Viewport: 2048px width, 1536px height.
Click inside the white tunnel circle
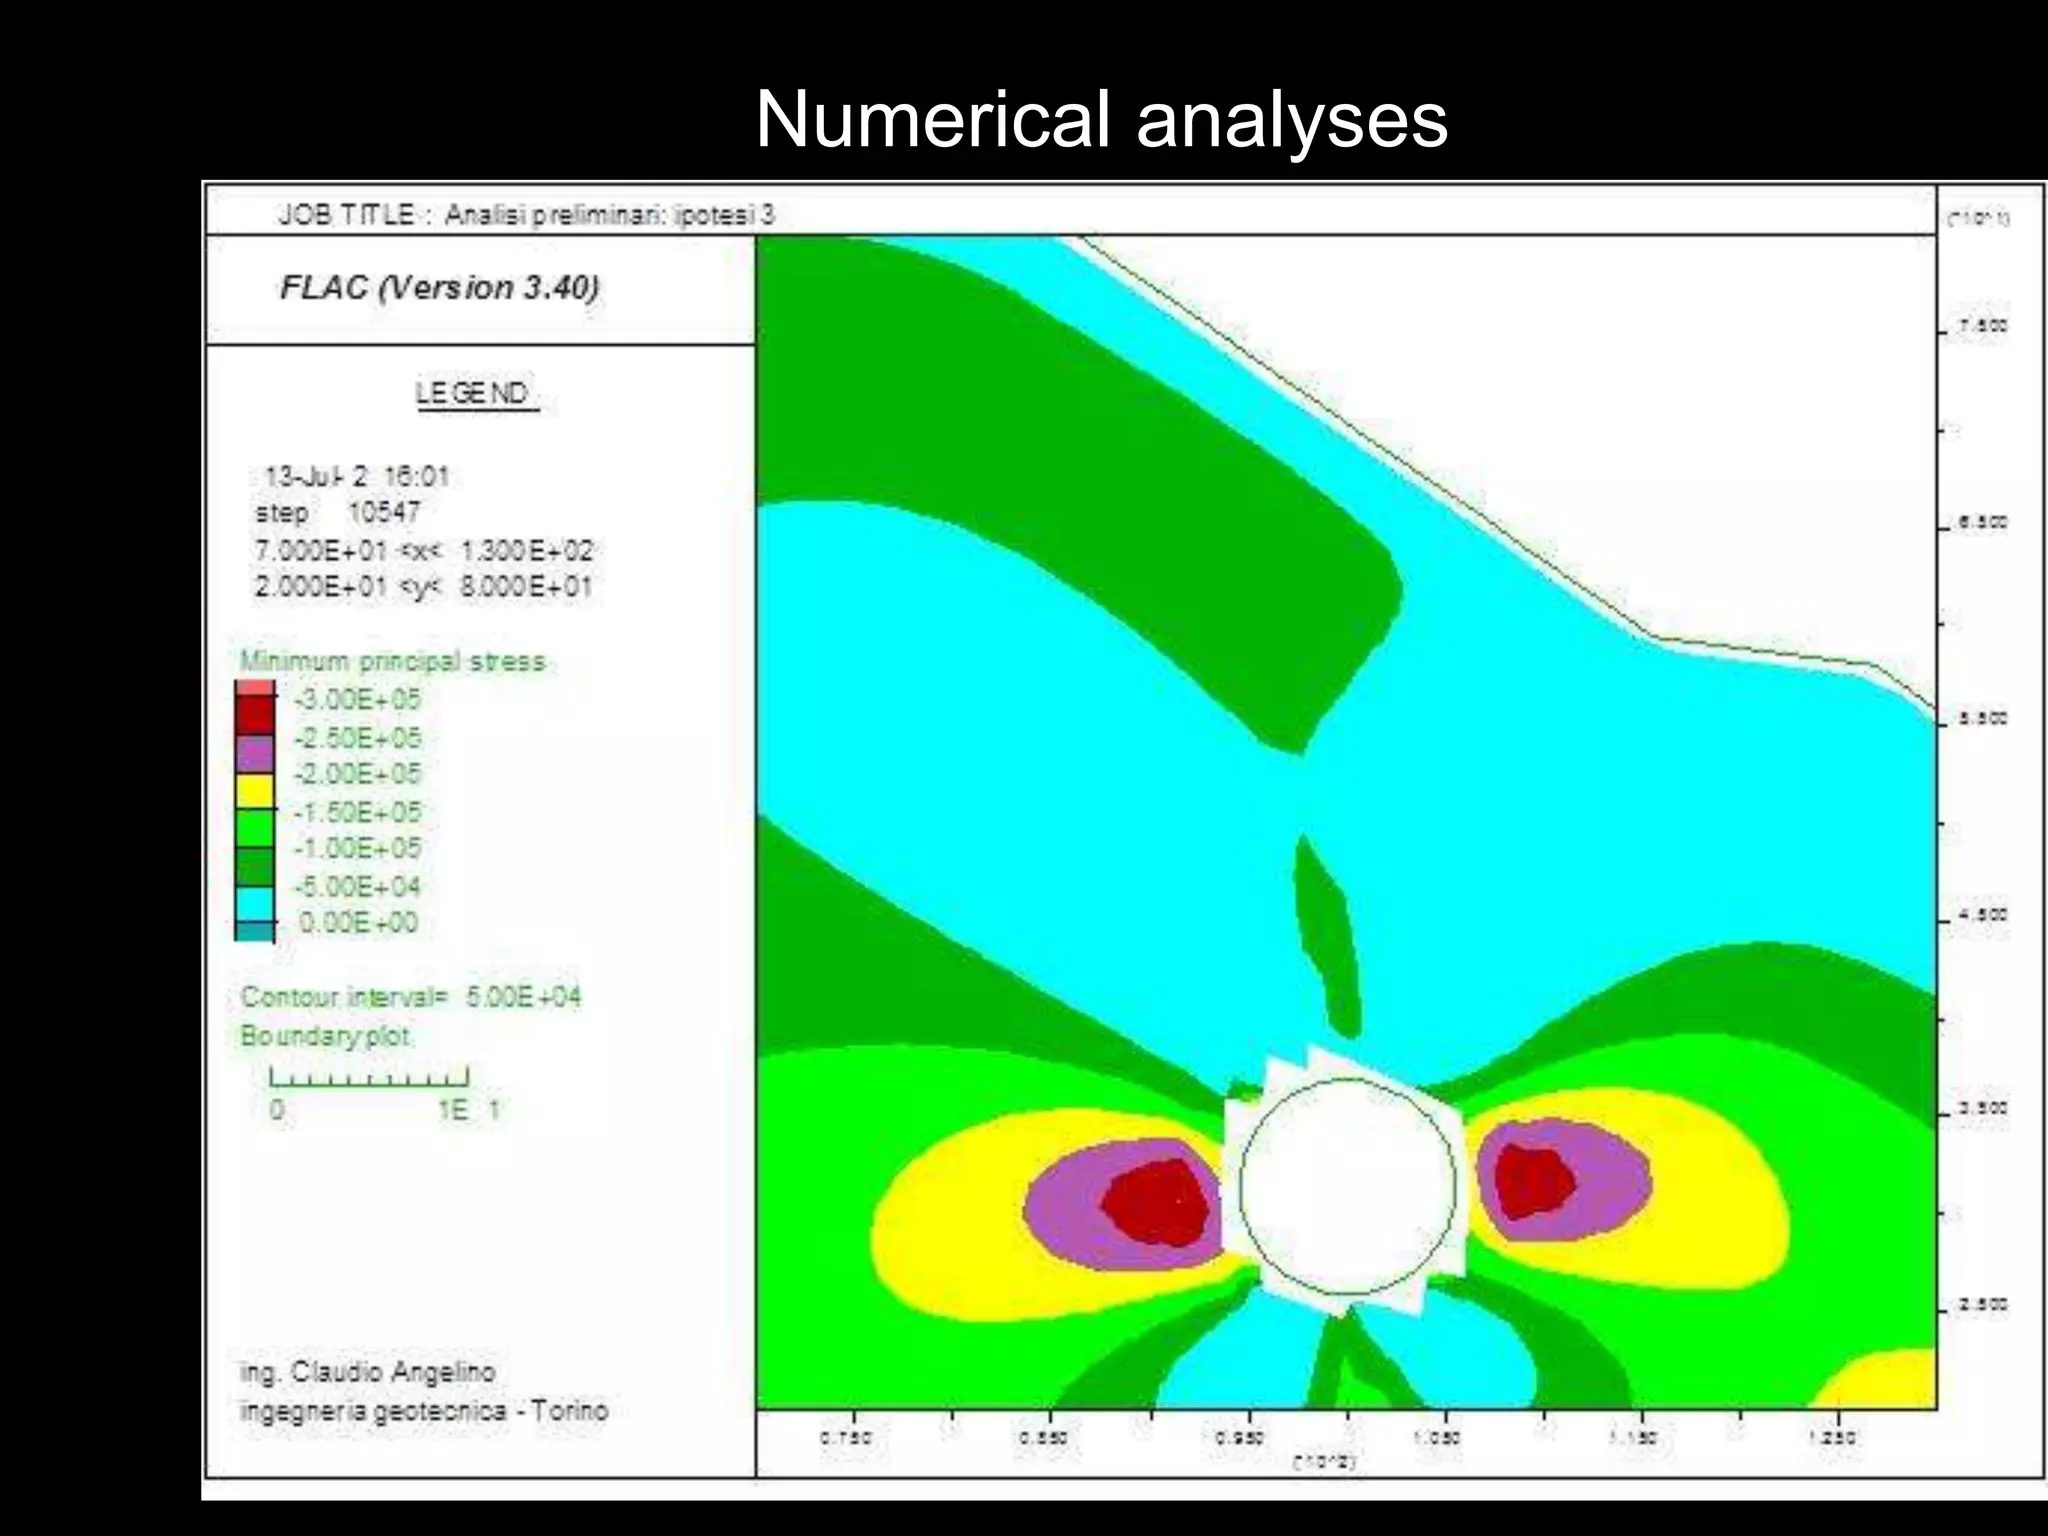pos(1347,1186)
